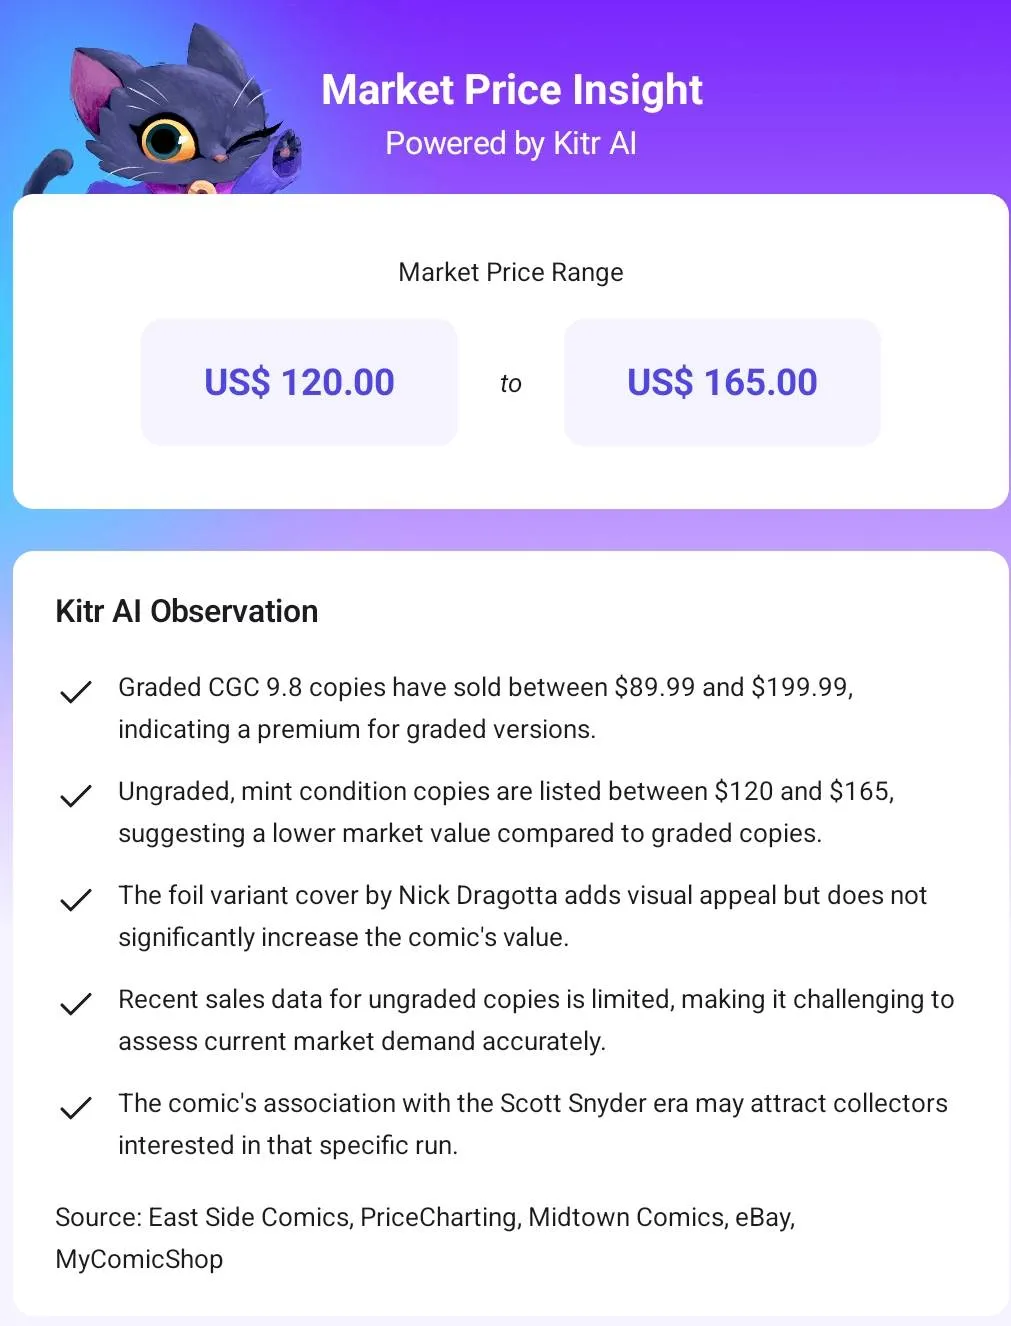Click the checkmark beside the Nick Dragotta foil variant note
The height and width of the screenshot is (1326, 1011).
76,899
